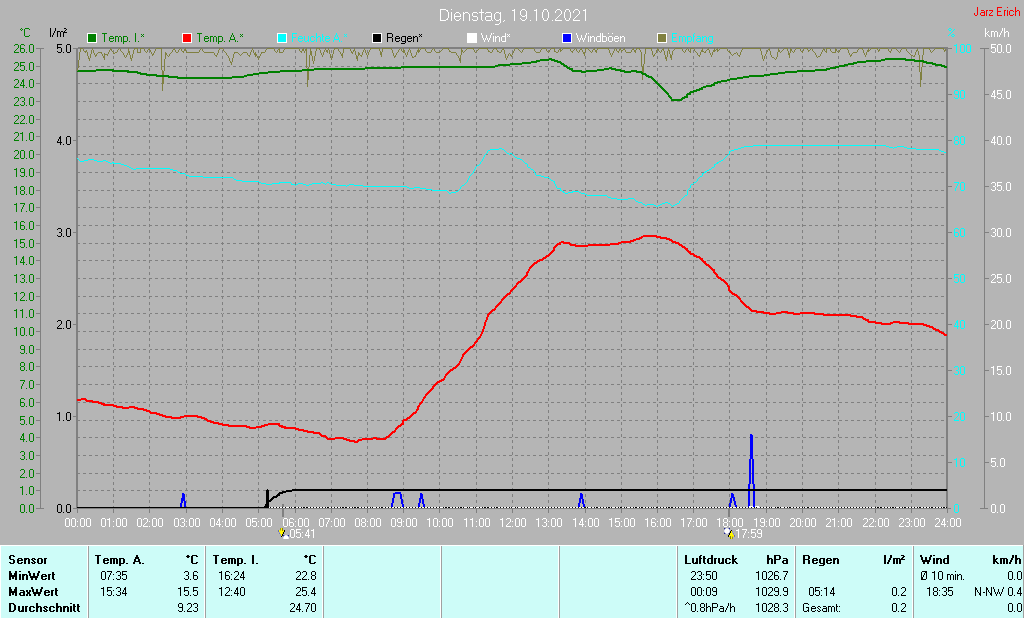Click the black Regen legend swatch

point(377,39)
